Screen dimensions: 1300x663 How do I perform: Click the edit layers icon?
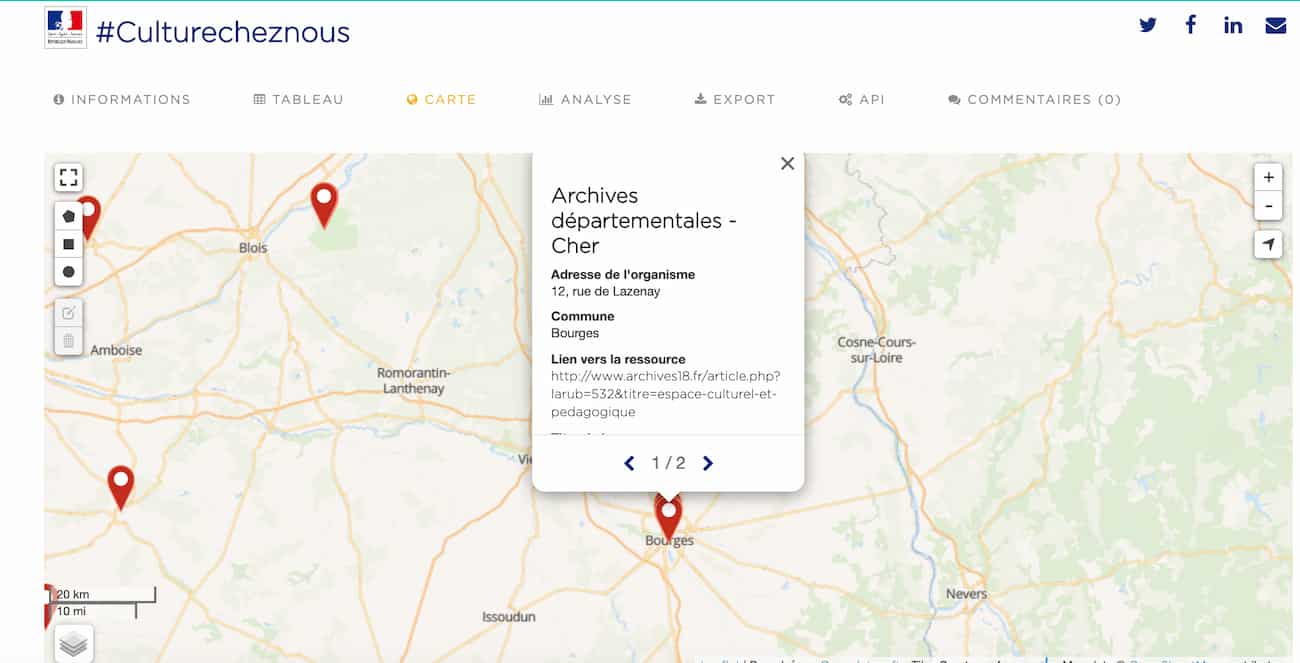(x=68, y=313)
